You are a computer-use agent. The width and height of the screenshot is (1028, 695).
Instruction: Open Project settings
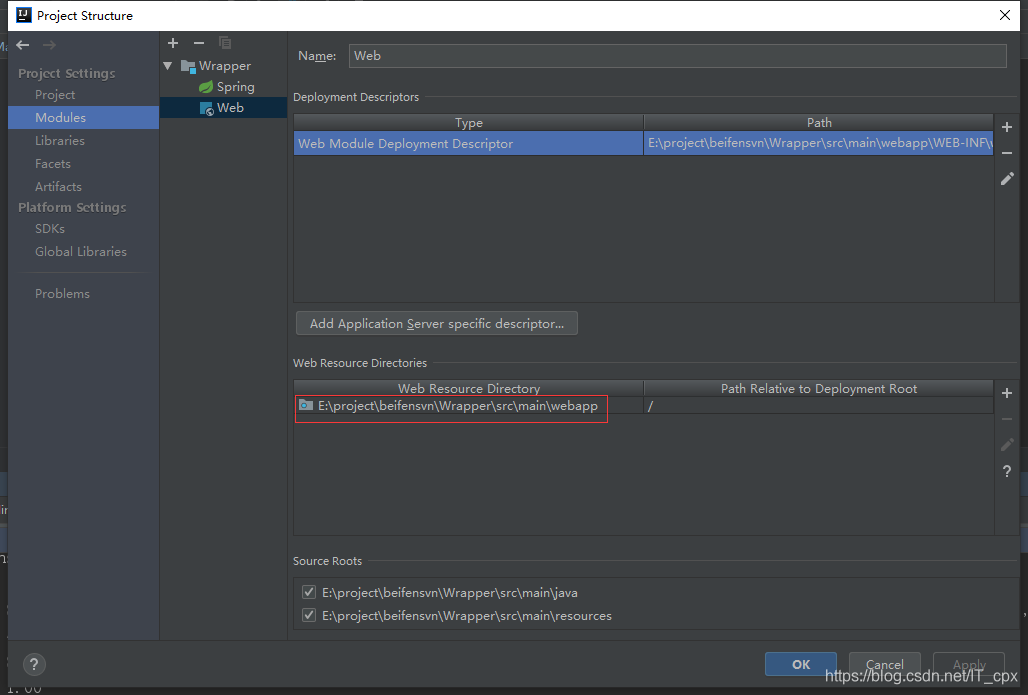[55, 94]
